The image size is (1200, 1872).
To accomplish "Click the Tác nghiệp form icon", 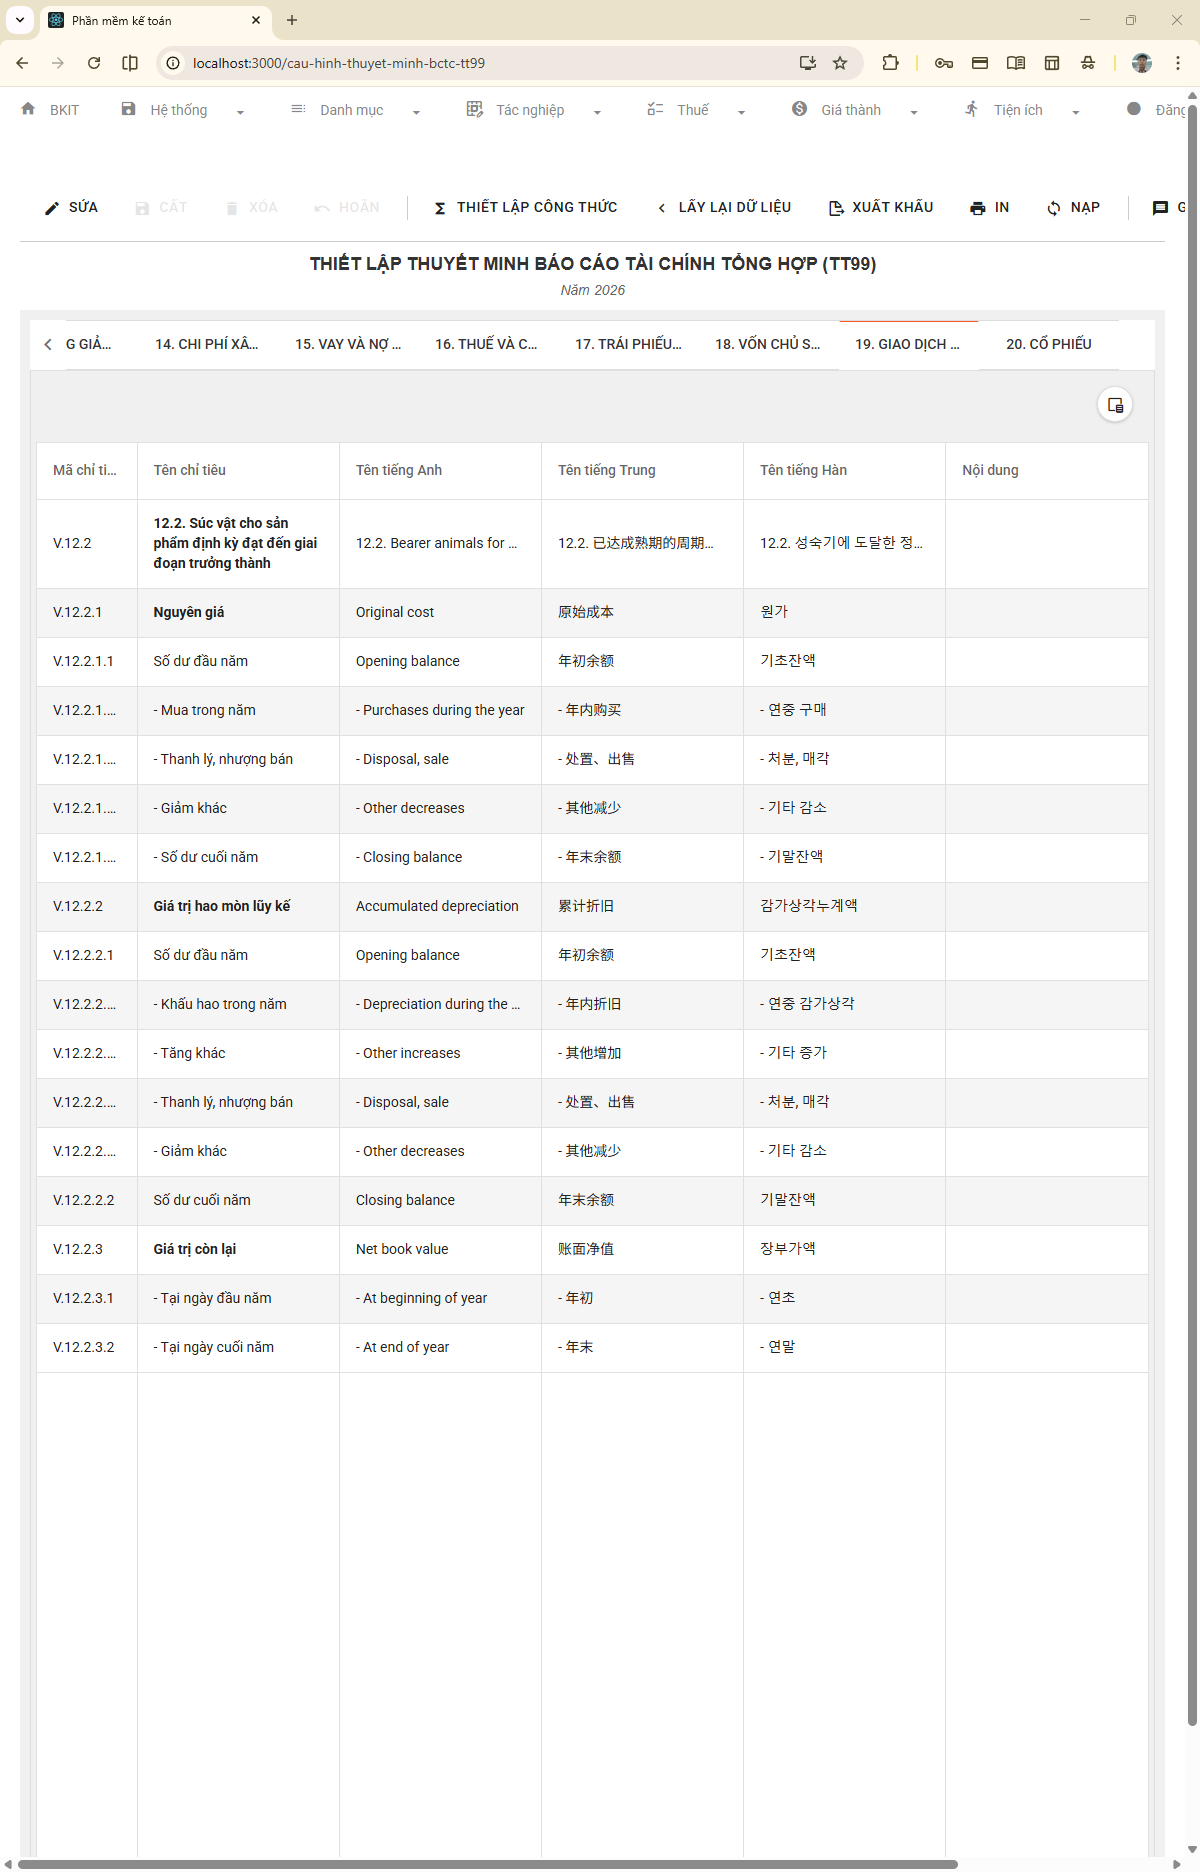I will tap(474, 109).
